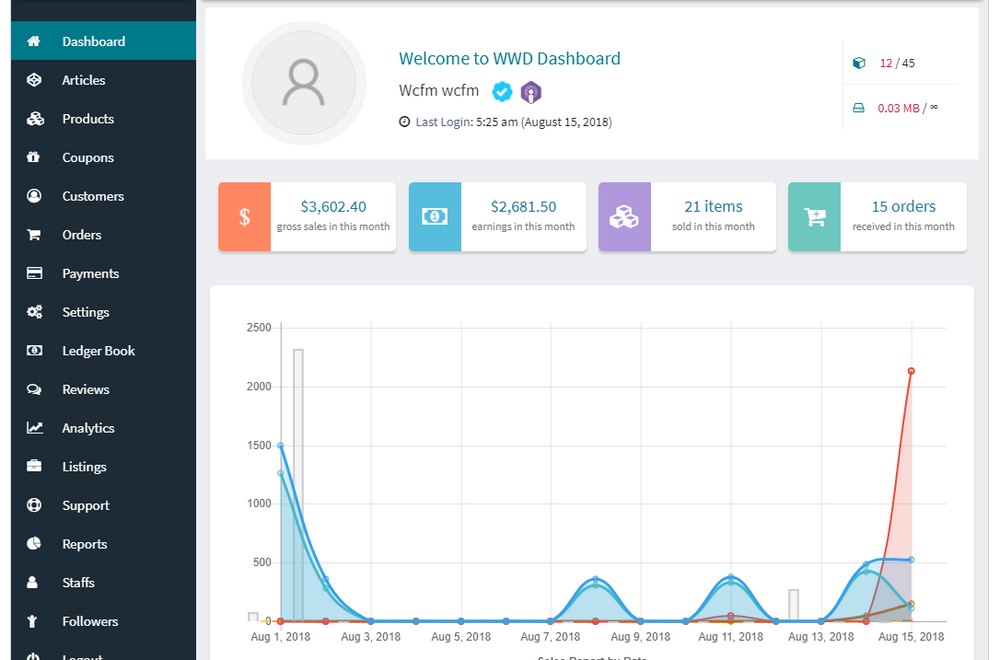Open the Staffs menu item
1000x660 pixels.
pyautogui.click(x=103, y=582)
